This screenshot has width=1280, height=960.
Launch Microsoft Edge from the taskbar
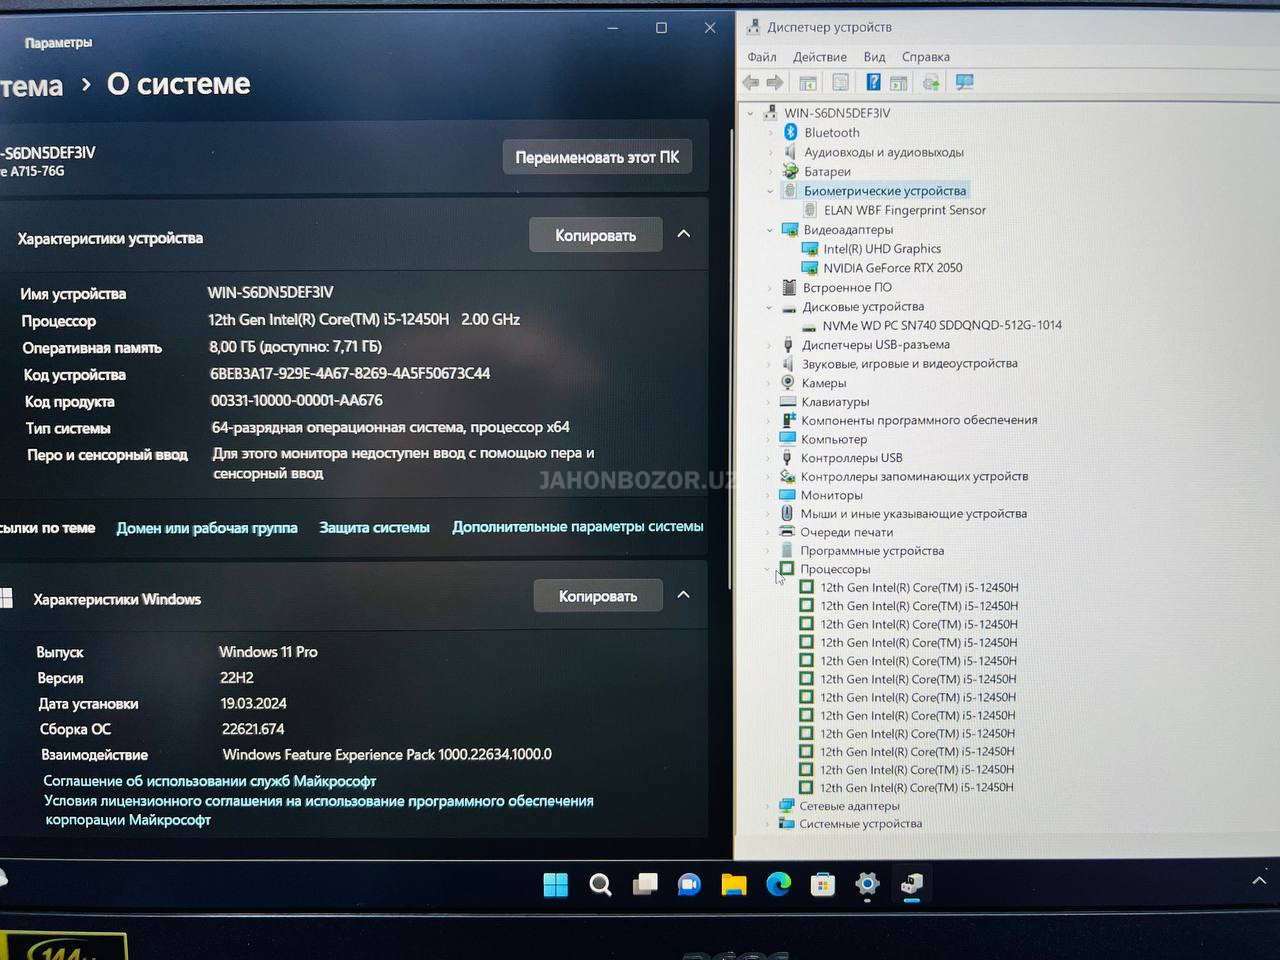click(x=779, y=884)
